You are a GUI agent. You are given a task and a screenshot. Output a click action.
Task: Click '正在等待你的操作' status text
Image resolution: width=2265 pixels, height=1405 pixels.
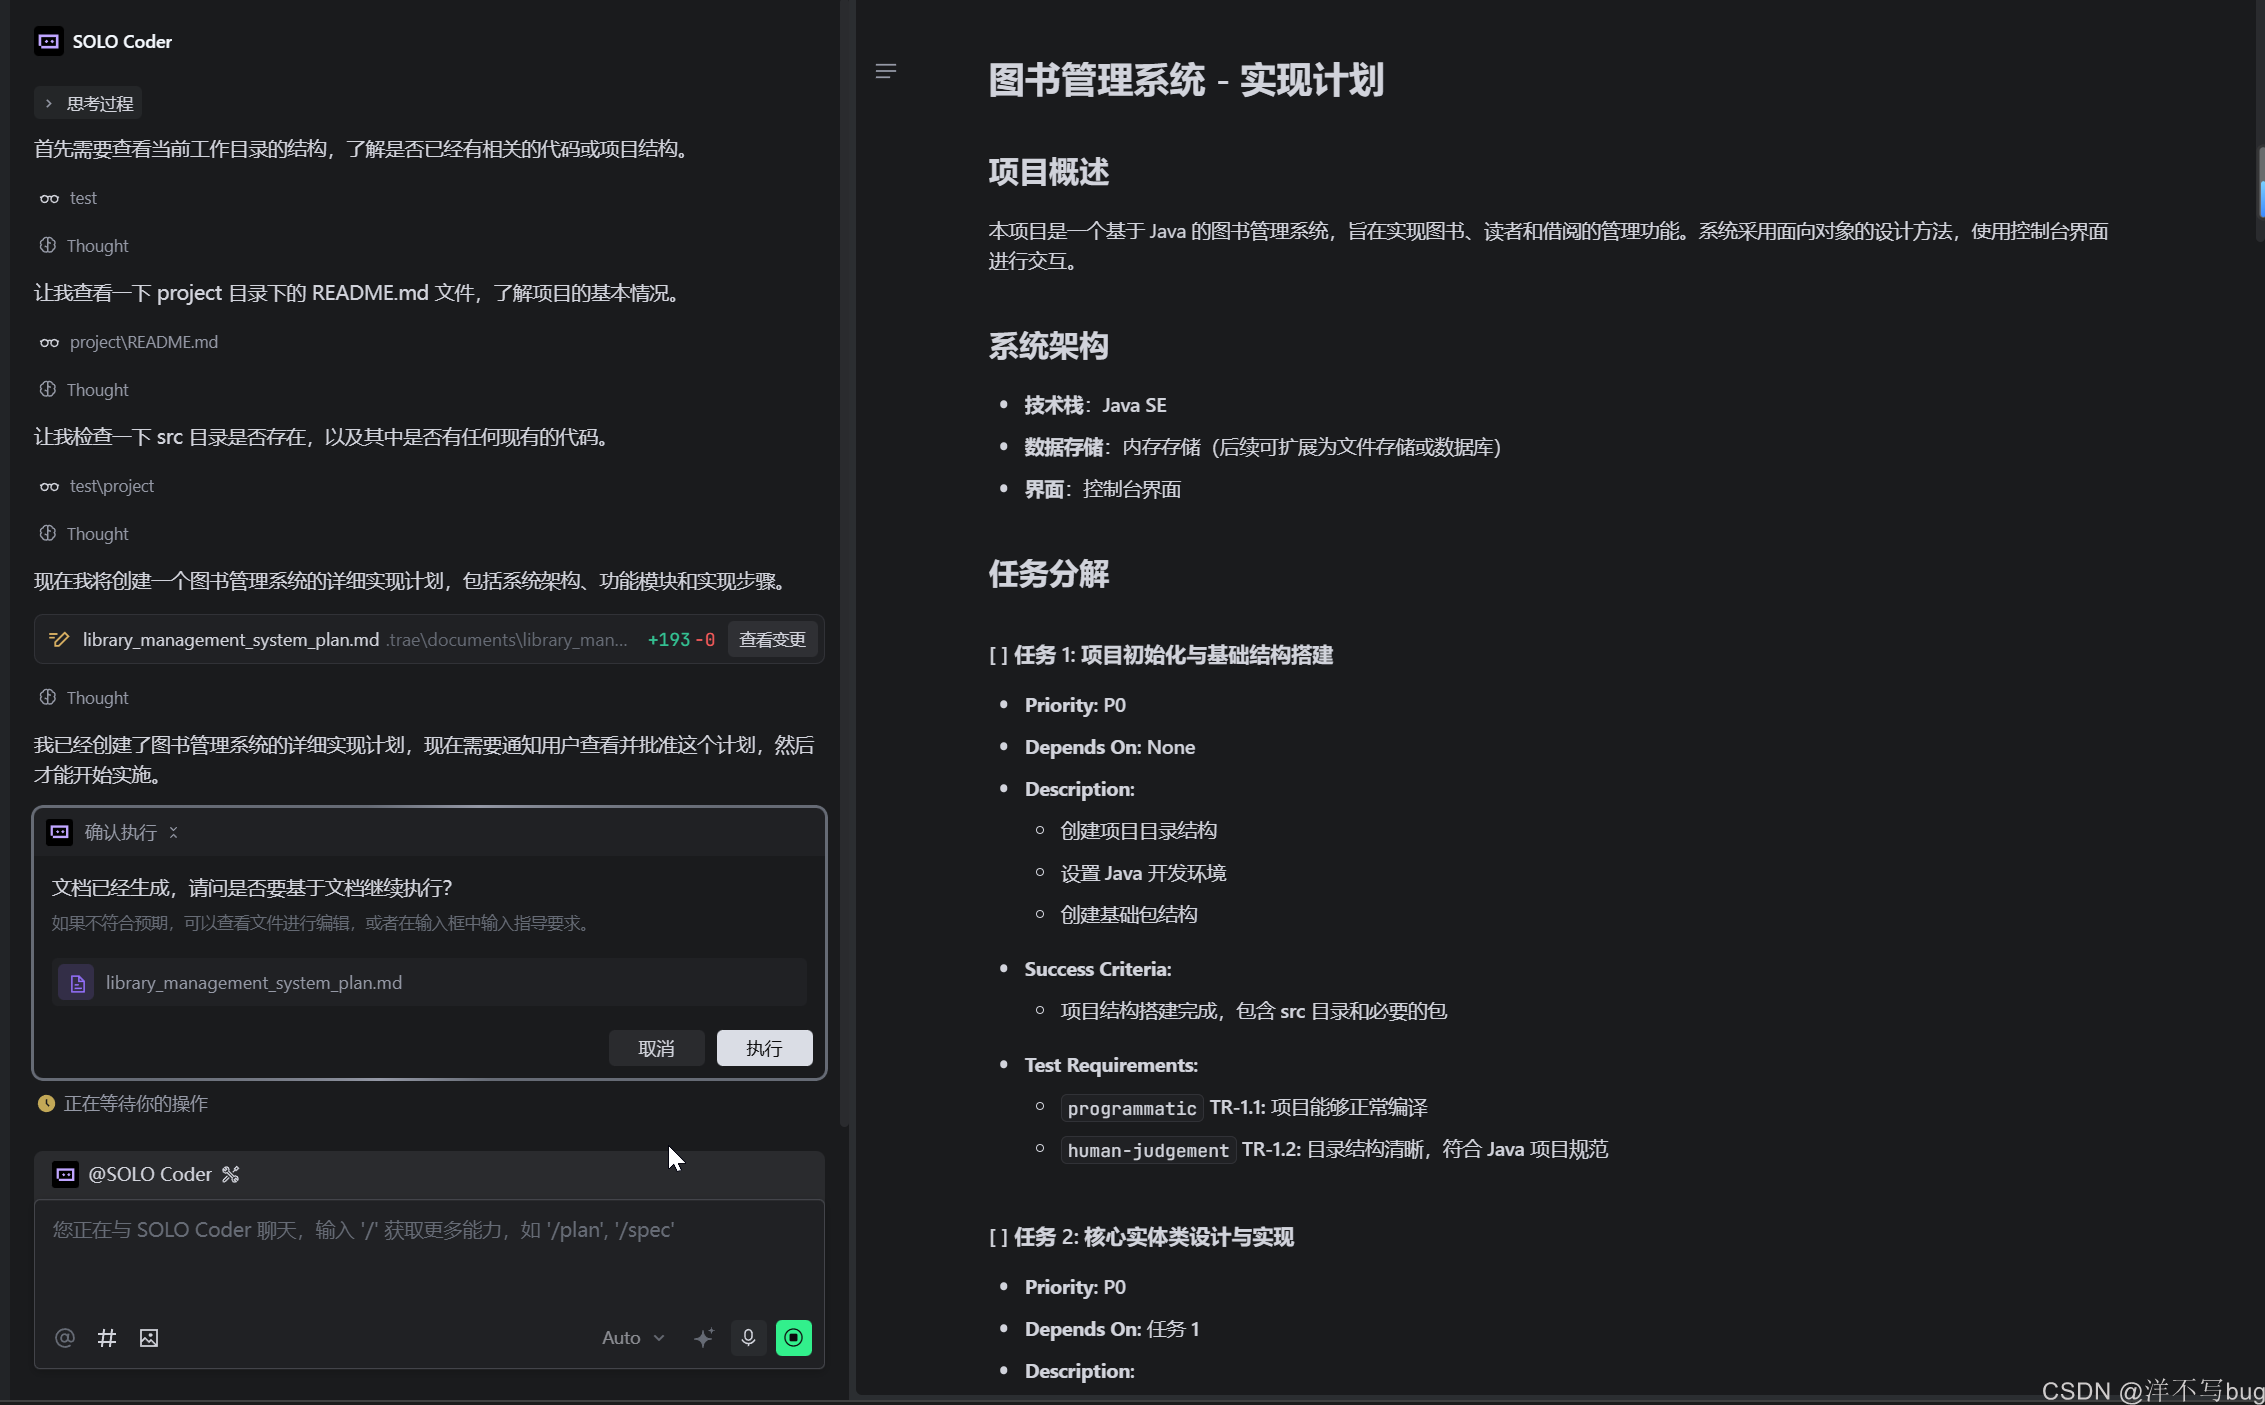click(x=136, y=1104)
